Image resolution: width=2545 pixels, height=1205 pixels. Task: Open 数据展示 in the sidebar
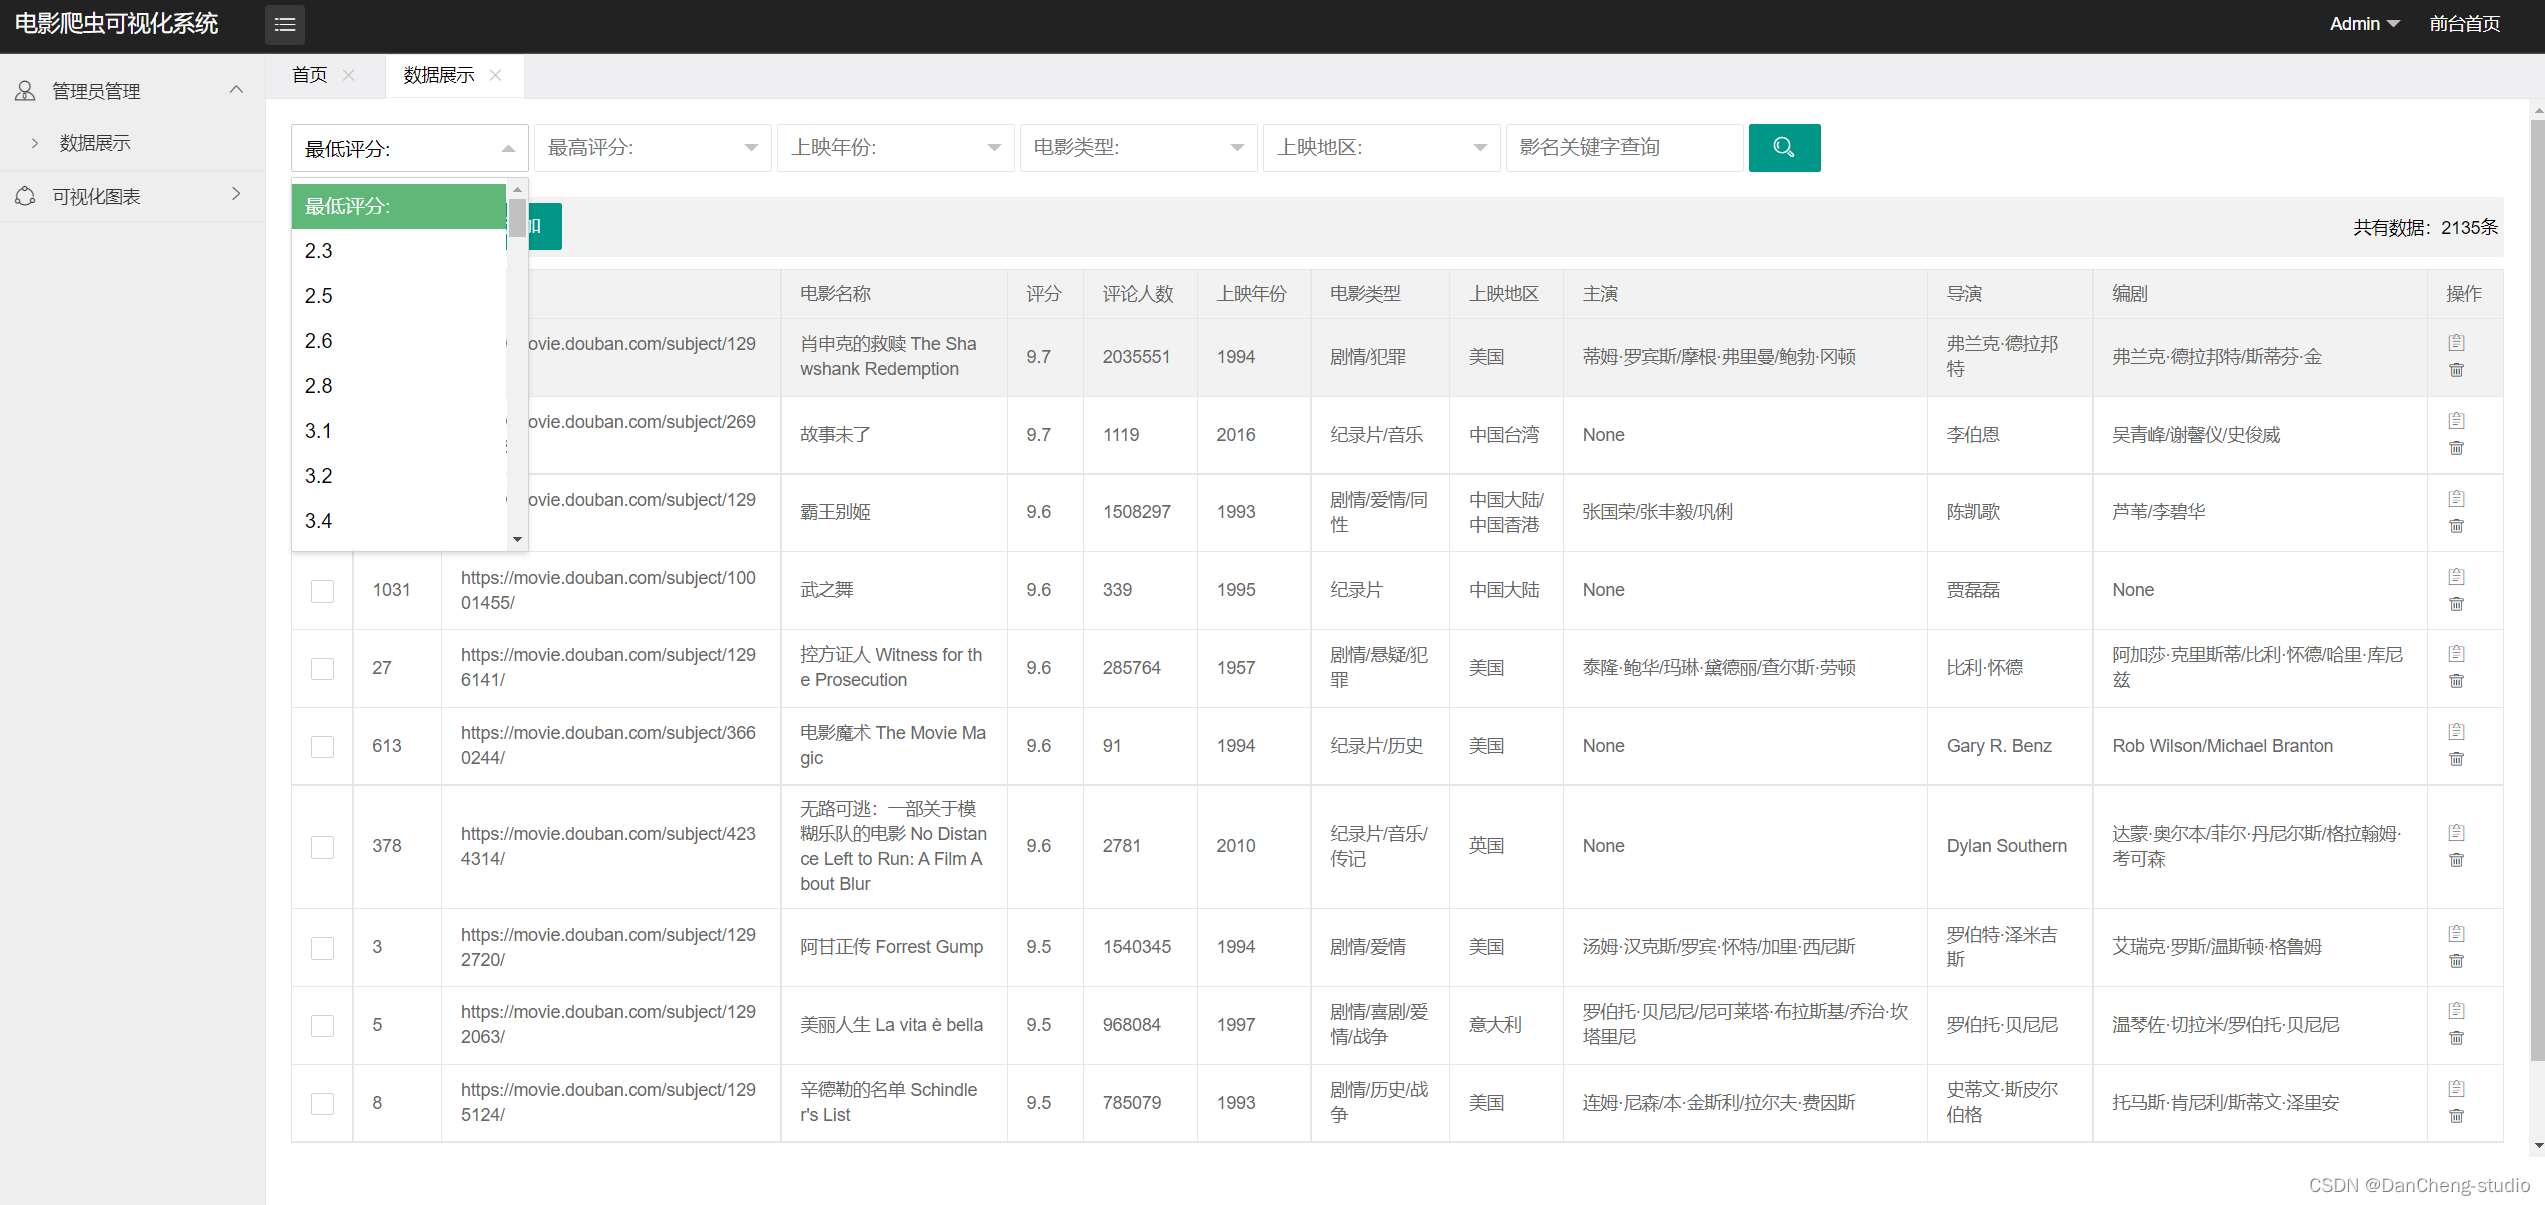pos(95,143)
